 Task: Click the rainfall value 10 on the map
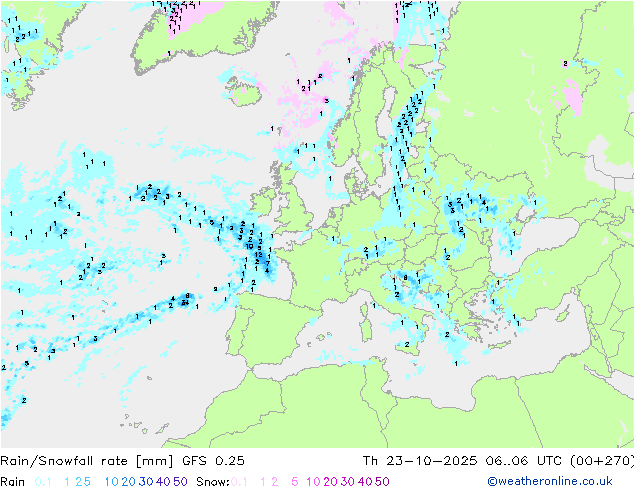click(249, 246)
